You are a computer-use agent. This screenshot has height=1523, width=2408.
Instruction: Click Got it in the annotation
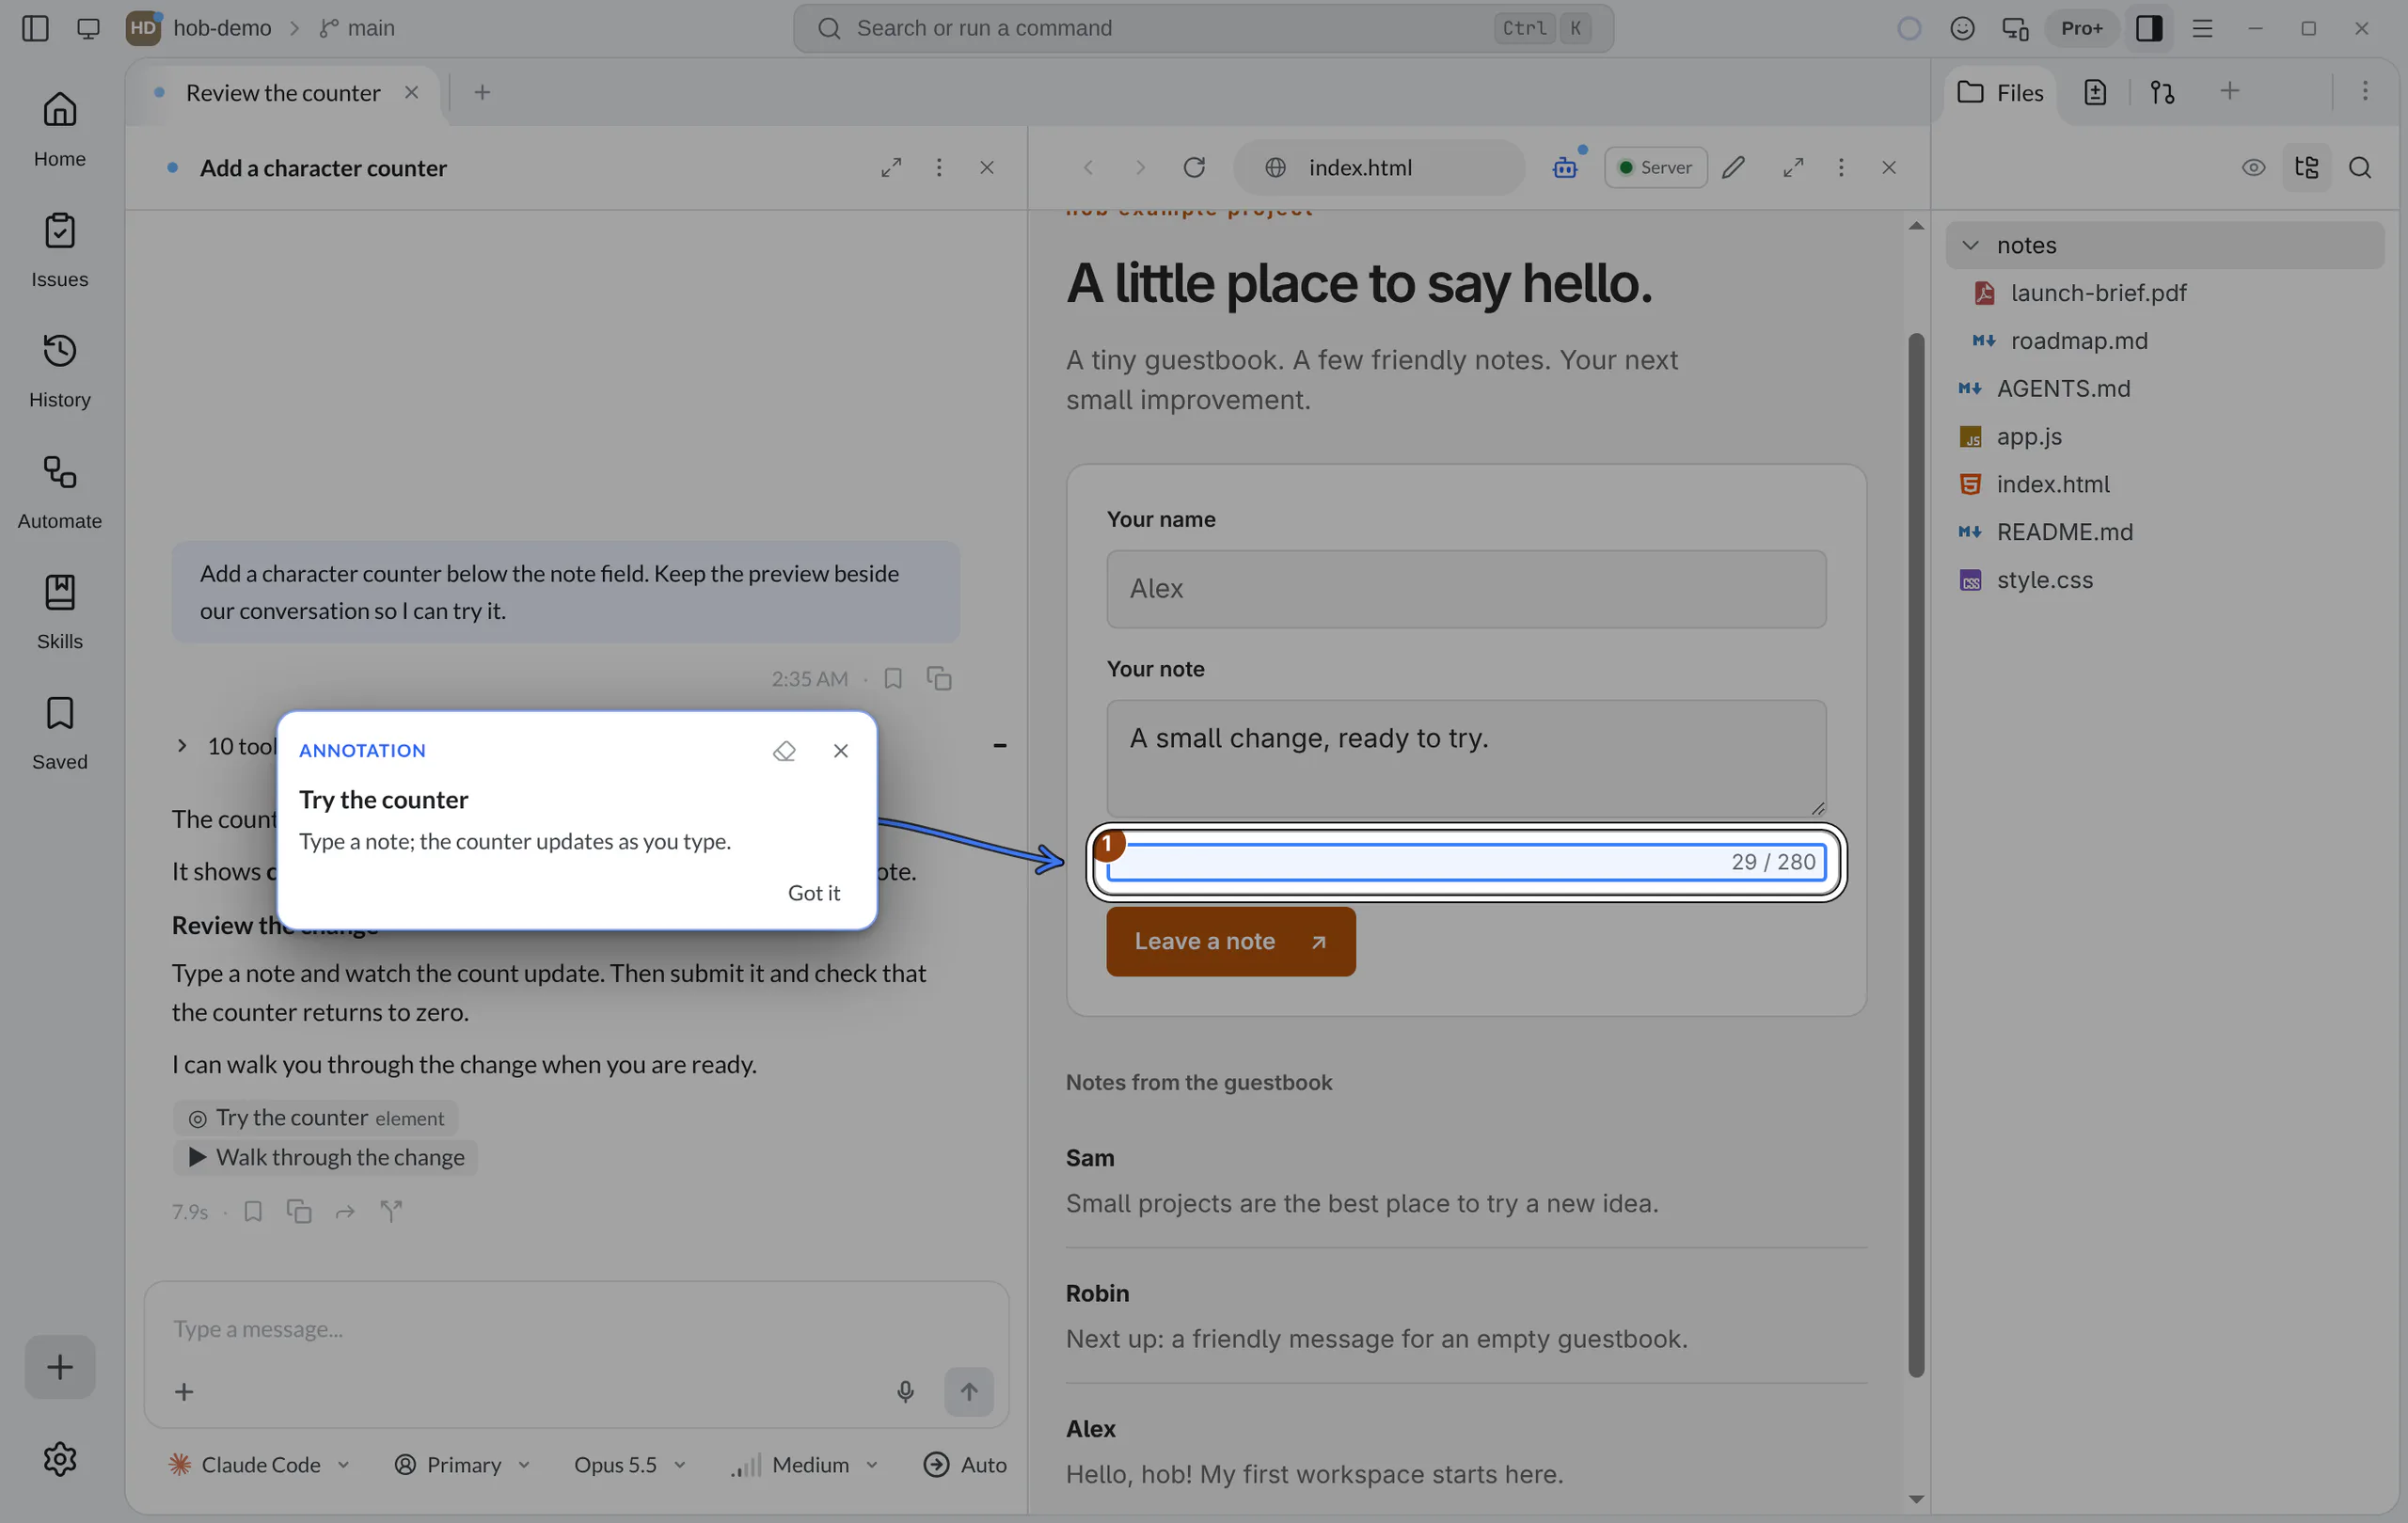pos(813,893)
